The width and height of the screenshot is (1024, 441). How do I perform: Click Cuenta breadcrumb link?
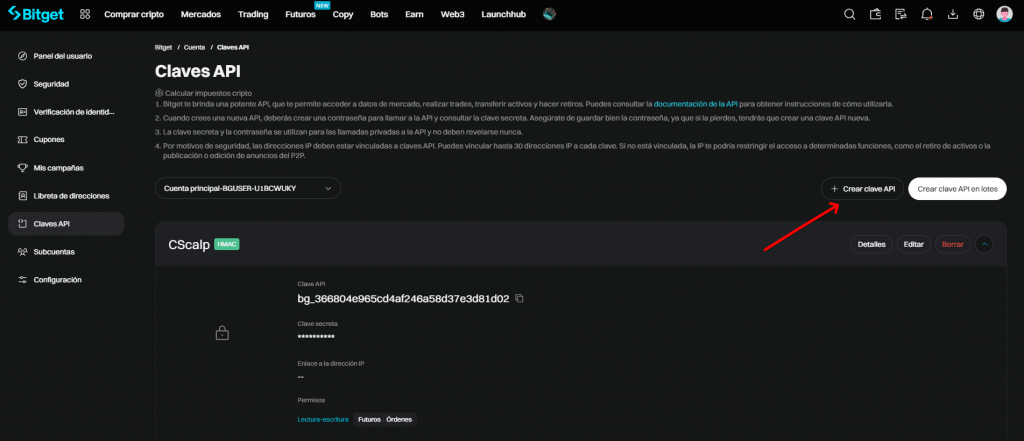coord(195,48)
